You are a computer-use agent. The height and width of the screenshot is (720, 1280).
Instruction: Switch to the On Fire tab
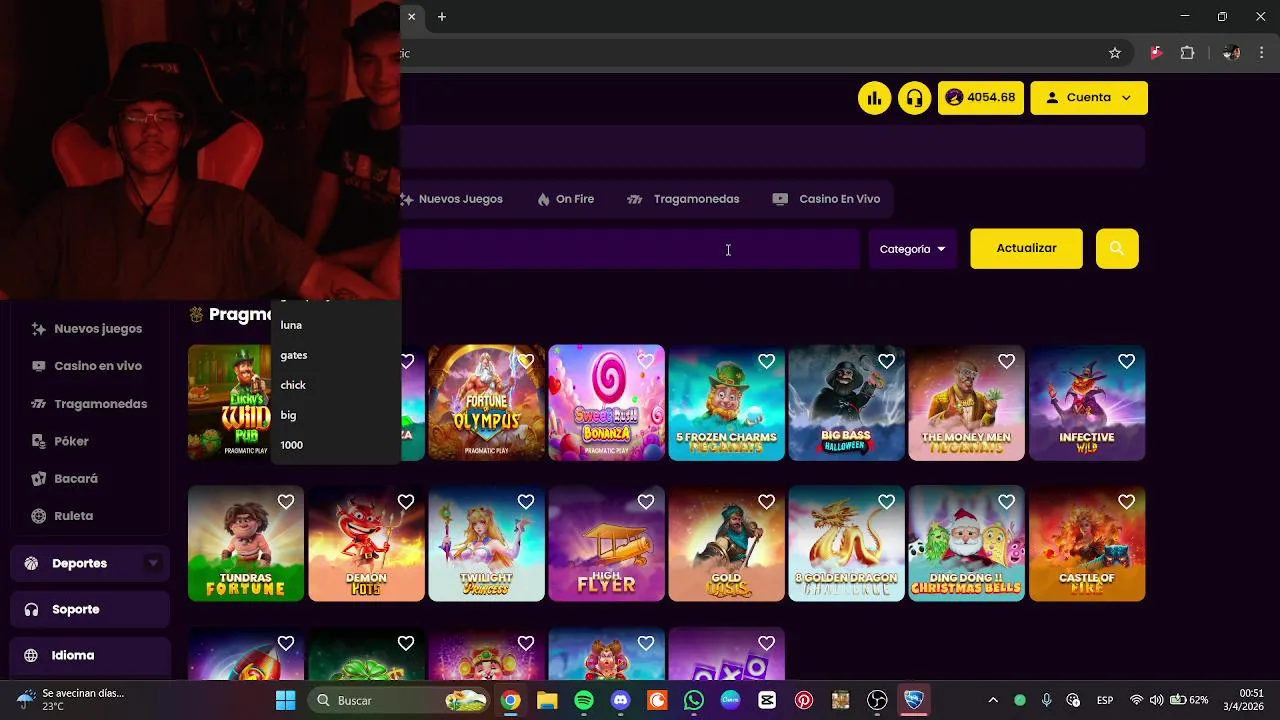pos(566,199)
